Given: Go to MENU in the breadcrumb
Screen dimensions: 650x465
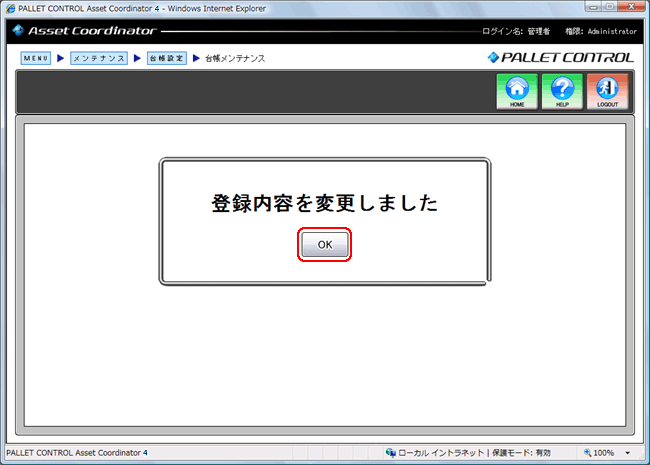Looking at the screenshot, I should (36, 59).
